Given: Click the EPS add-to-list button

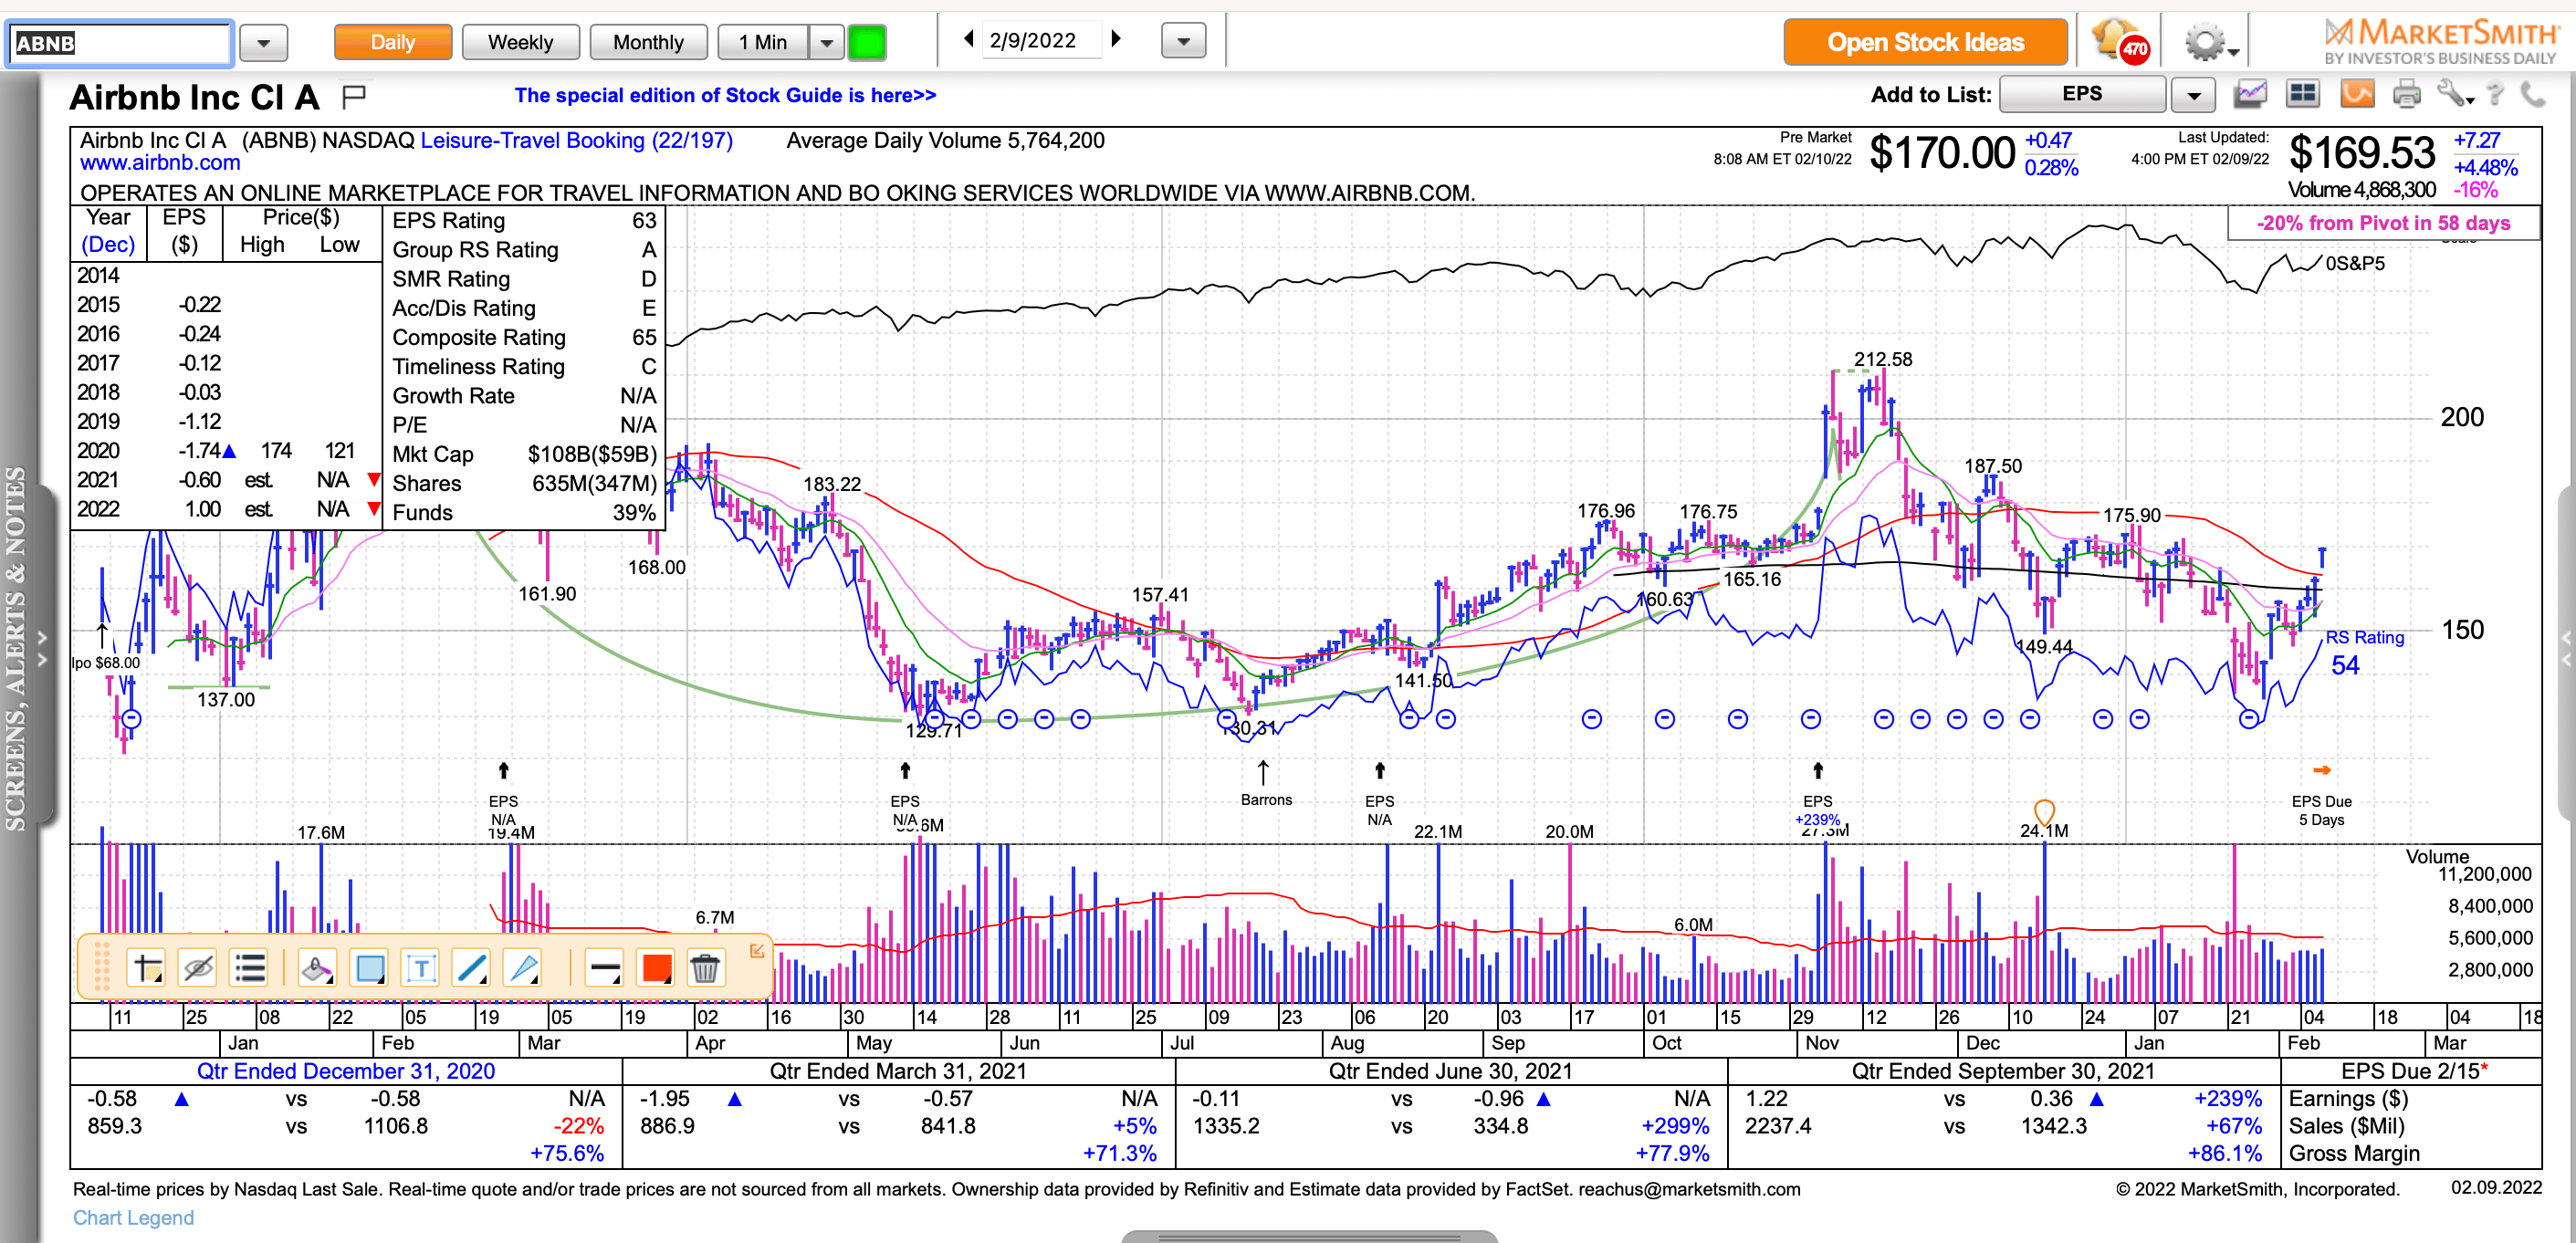Looking at the screenshot, I should (2082, 94).
